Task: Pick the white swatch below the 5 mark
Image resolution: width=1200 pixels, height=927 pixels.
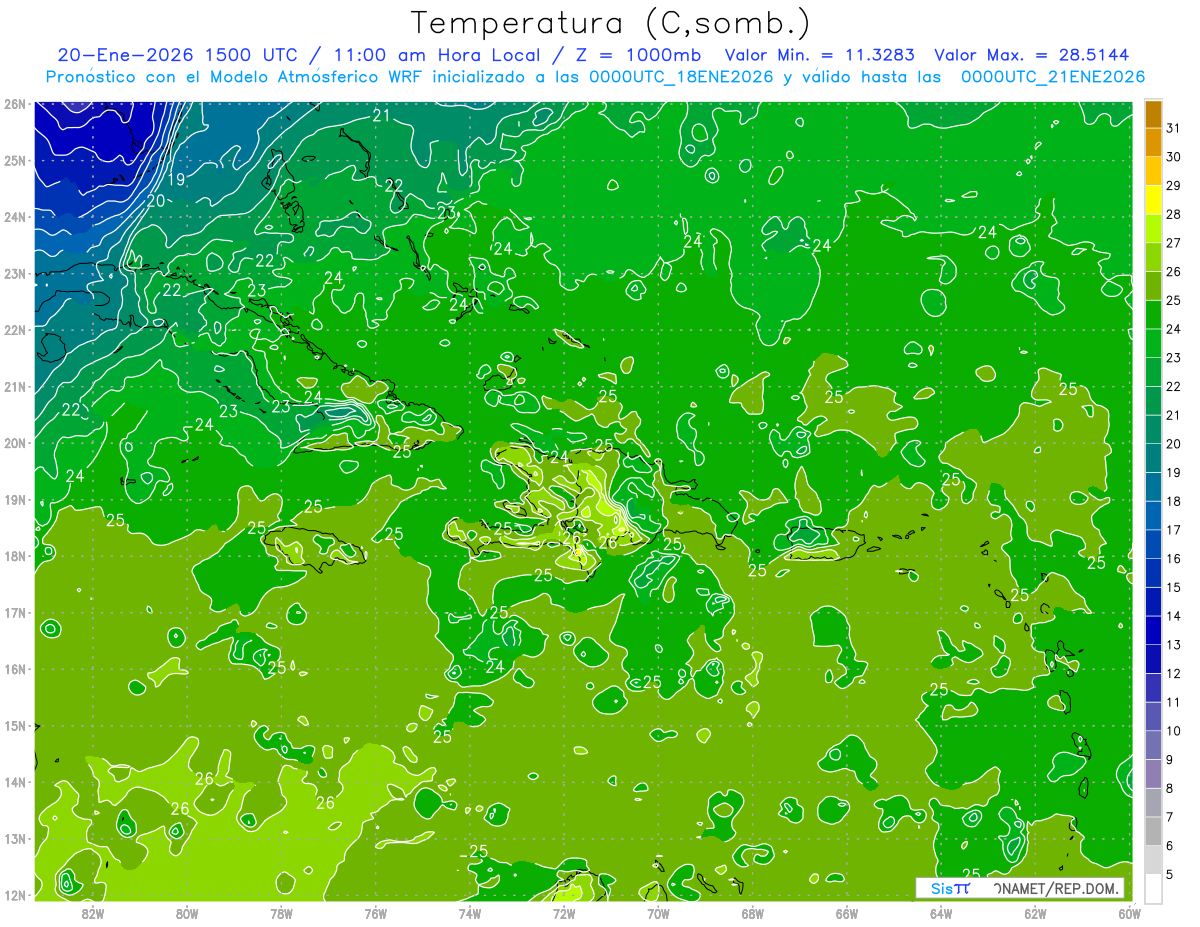Action: coord(1152,889)
